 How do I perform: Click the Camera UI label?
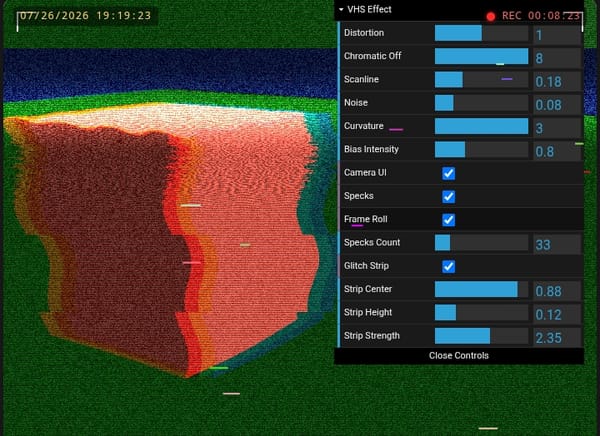click(x=365, y=173)
